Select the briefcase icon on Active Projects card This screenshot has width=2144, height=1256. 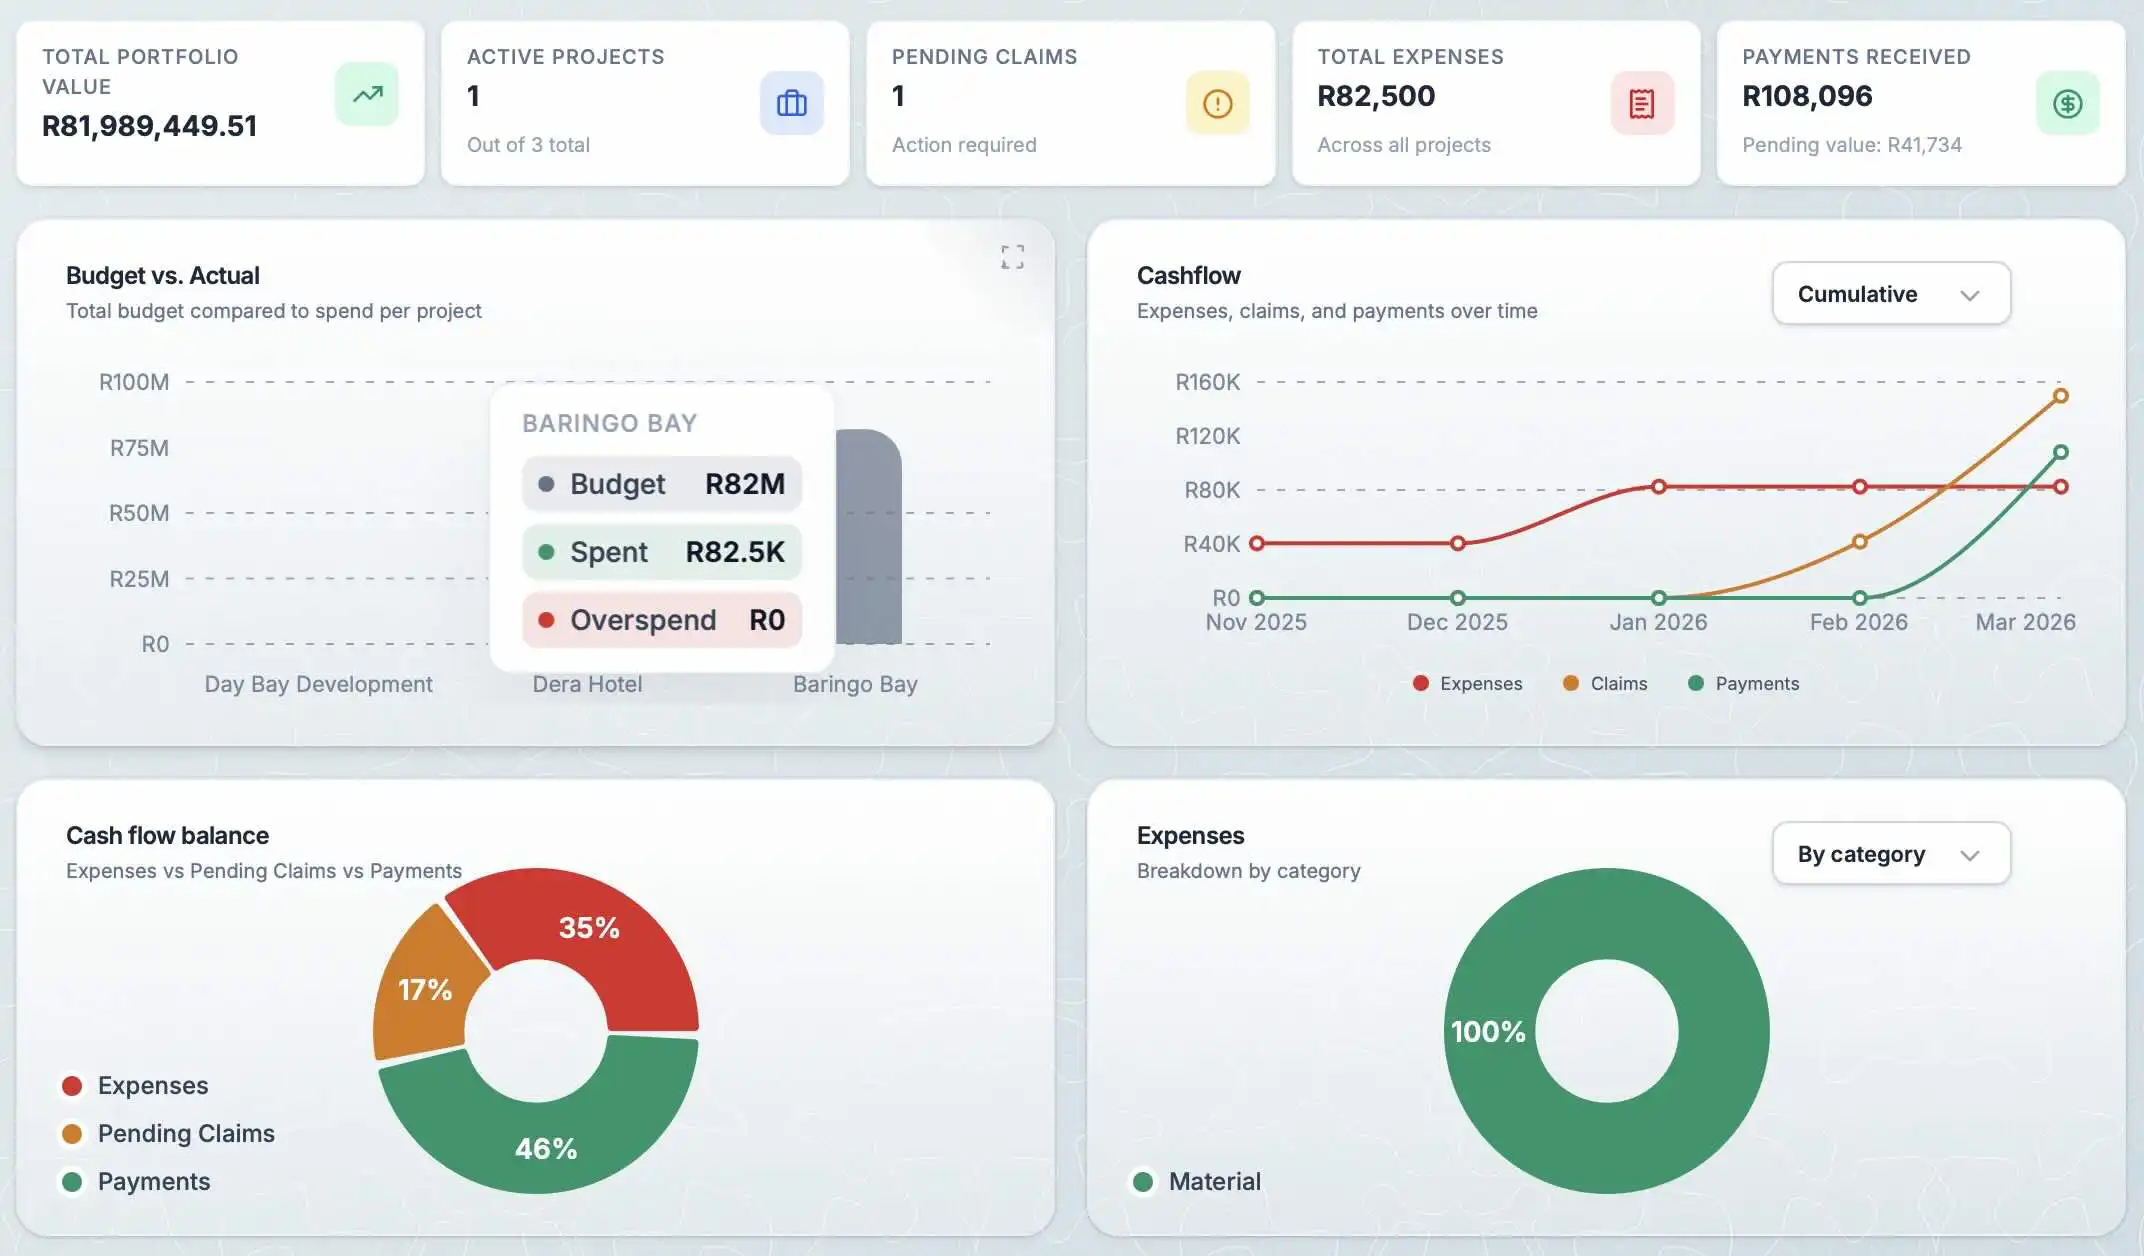791,103
